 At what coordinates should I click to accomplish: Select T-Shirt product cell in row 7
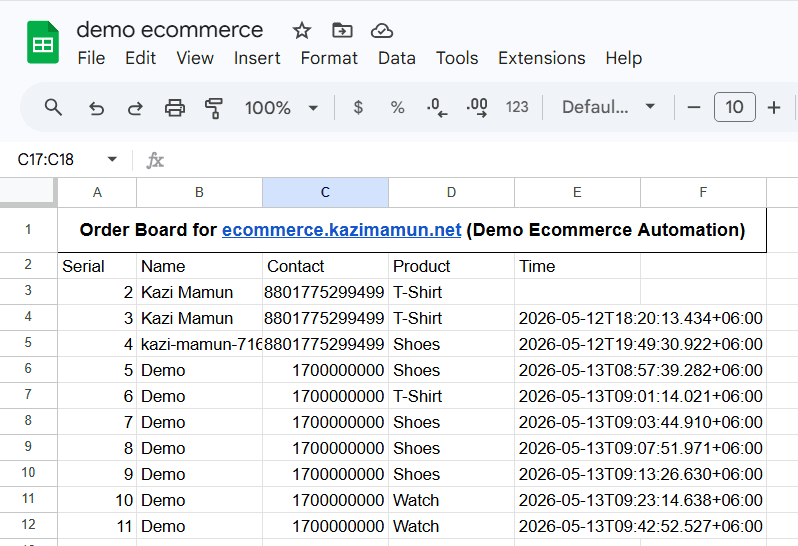click(x=451, y=396)
